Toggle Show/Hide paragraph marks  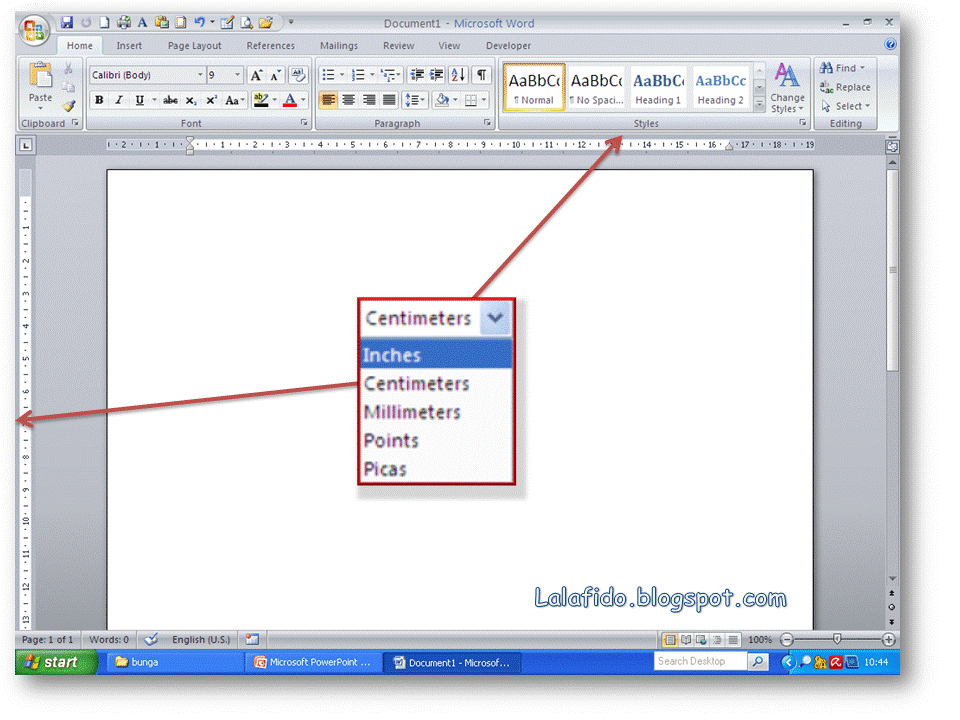[482, 75]
